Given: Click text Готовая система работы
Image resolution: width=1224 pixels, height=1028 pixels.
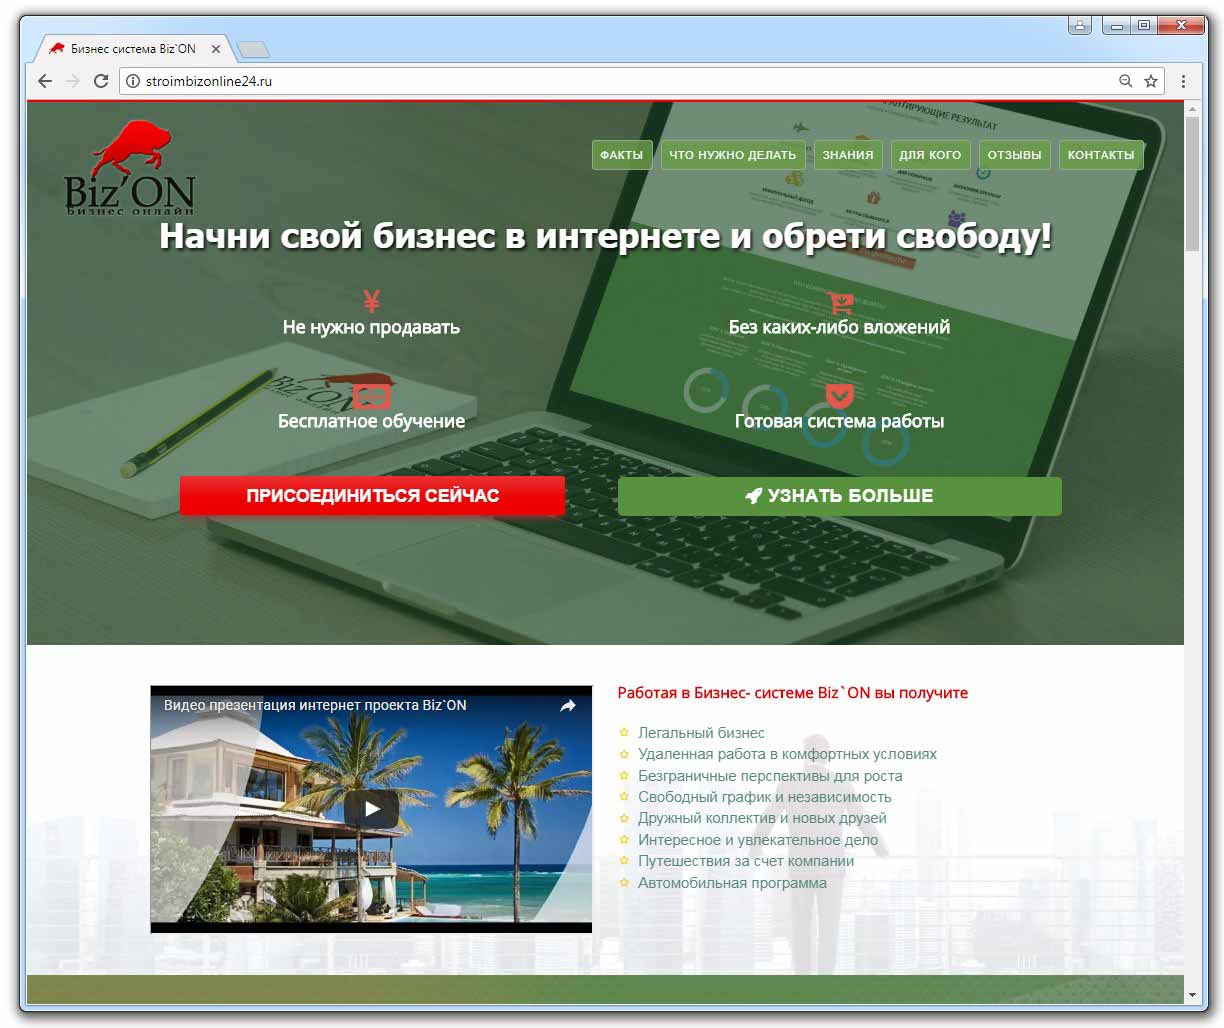Looking at the screenshot, I should [839, 421].
